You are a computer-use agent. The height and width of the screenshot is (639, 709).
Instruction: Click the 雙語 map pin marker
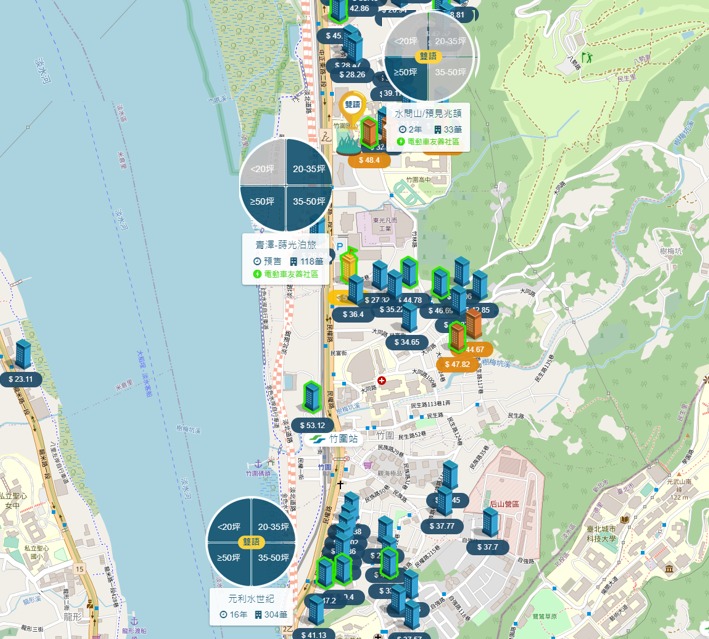pos(353,107)
